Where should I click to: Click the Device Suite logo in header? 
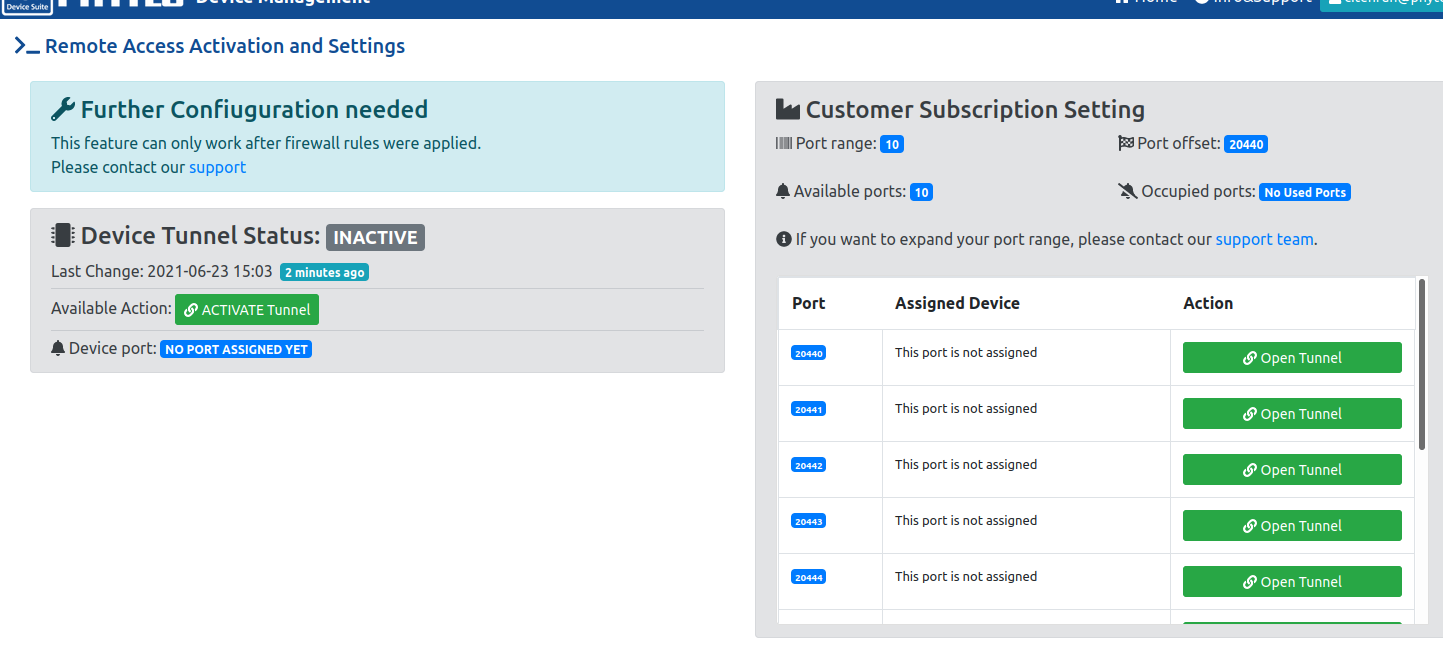(x=27, y=6)
